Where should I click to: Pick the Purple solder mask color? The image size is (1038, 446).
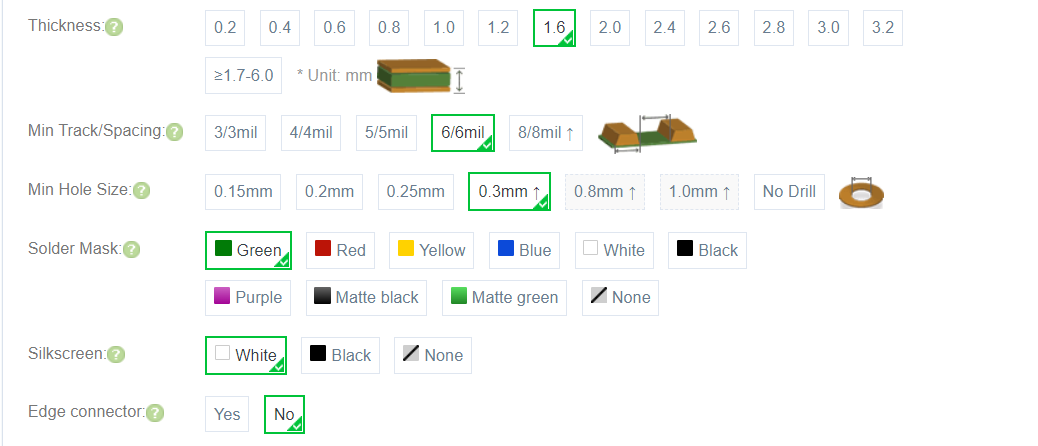(x=248, y=297)
